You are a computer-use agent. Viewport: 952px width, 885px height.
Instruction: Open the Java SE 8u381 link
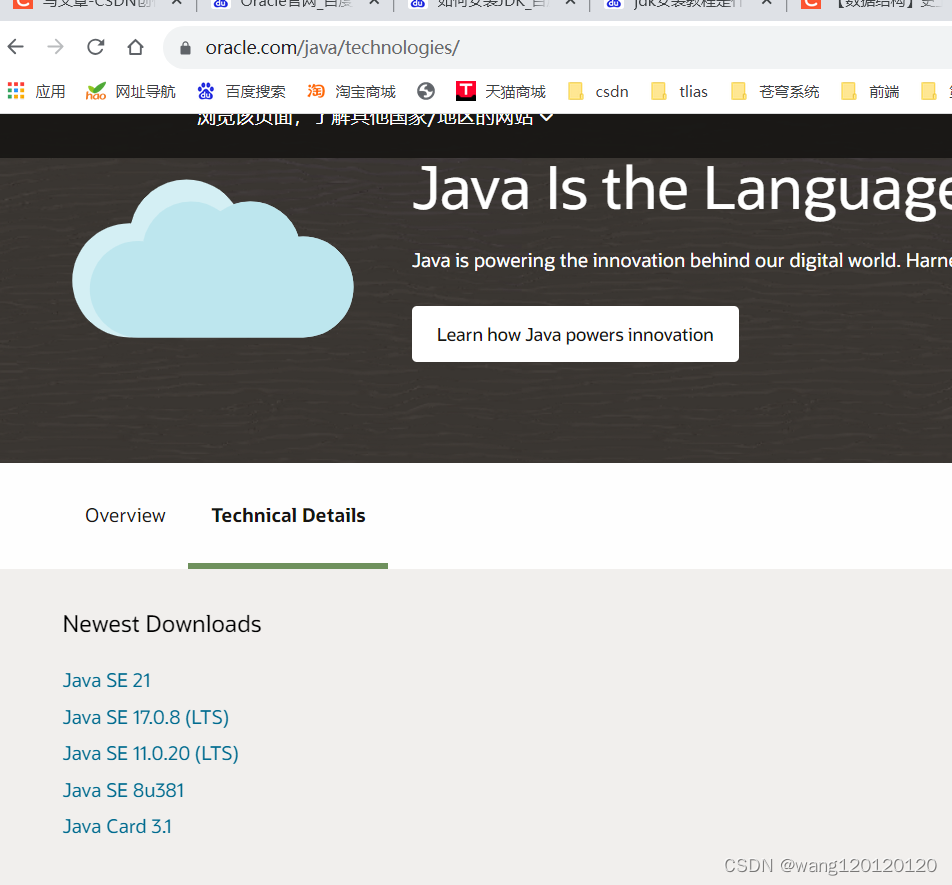pos(123,790)
